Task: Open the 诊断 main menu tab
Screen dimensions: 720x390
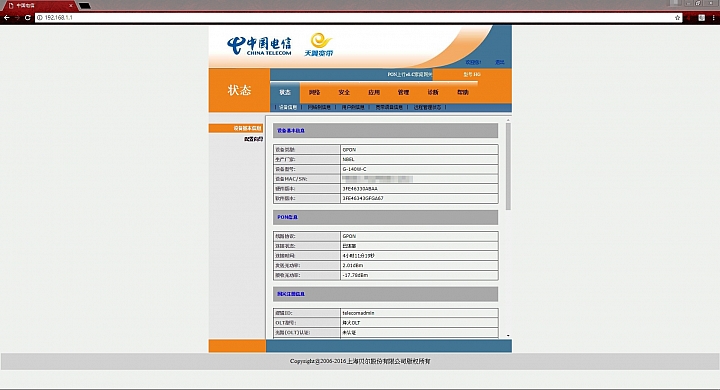Action: 433,92
